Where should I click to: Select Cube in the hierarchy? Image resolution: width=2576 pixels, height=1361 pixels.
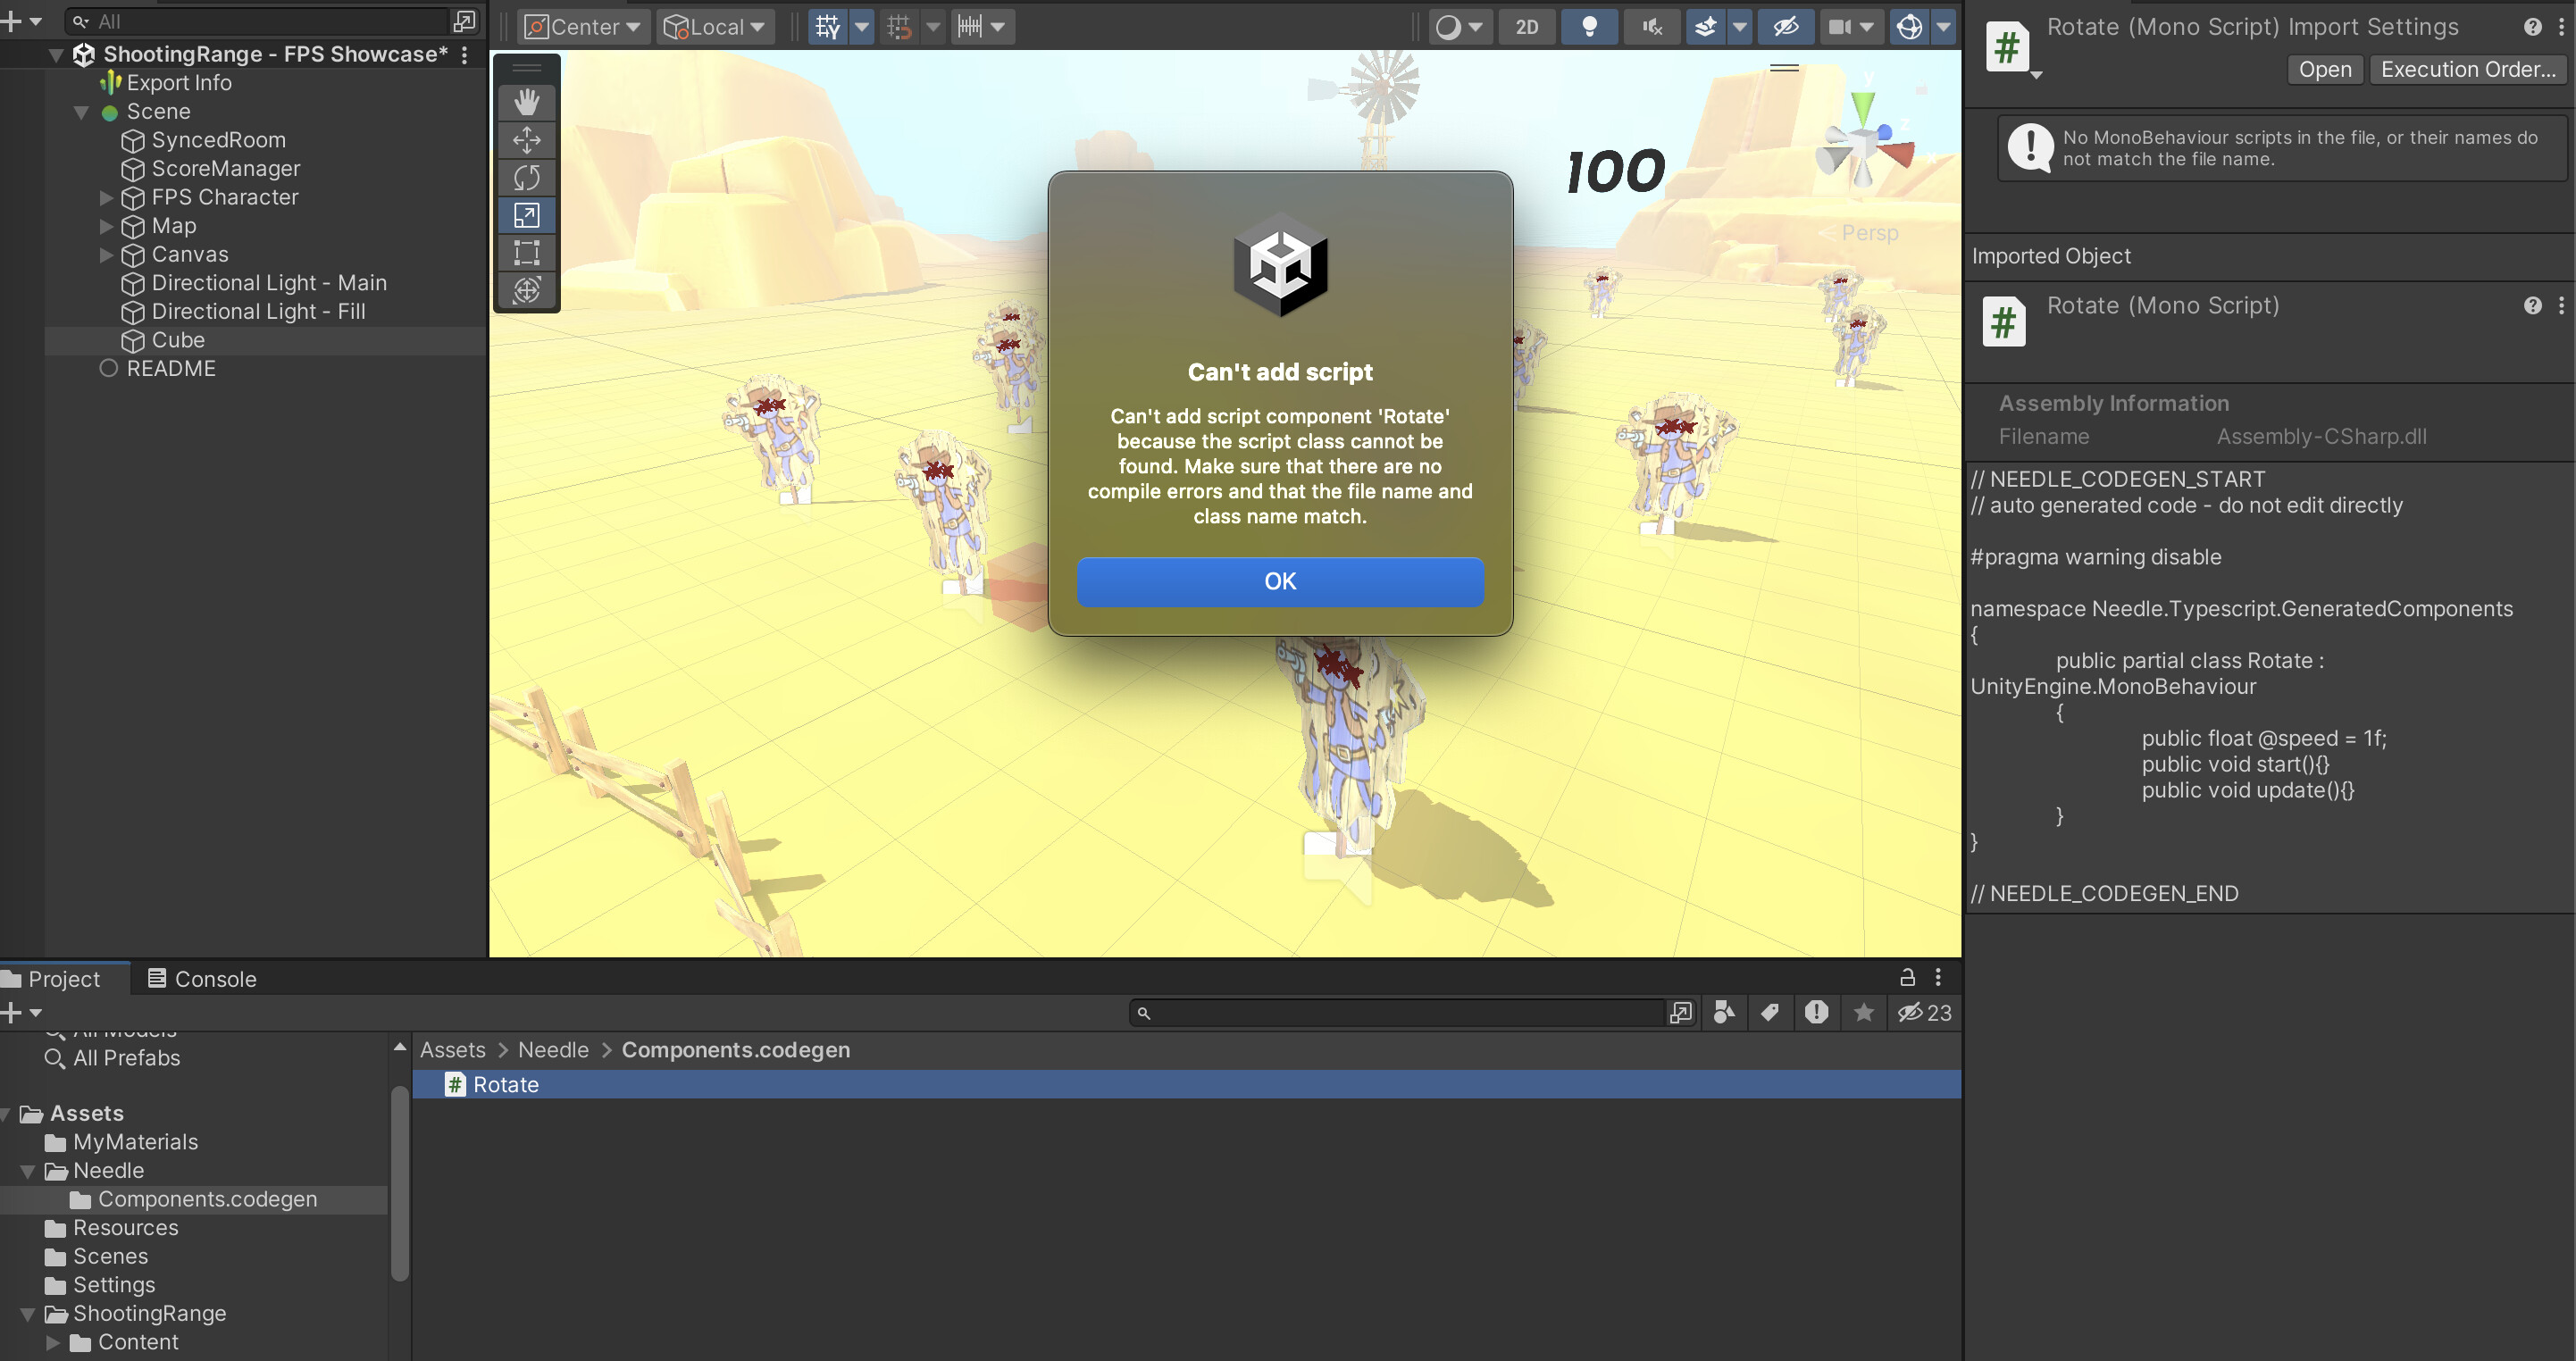177,341
